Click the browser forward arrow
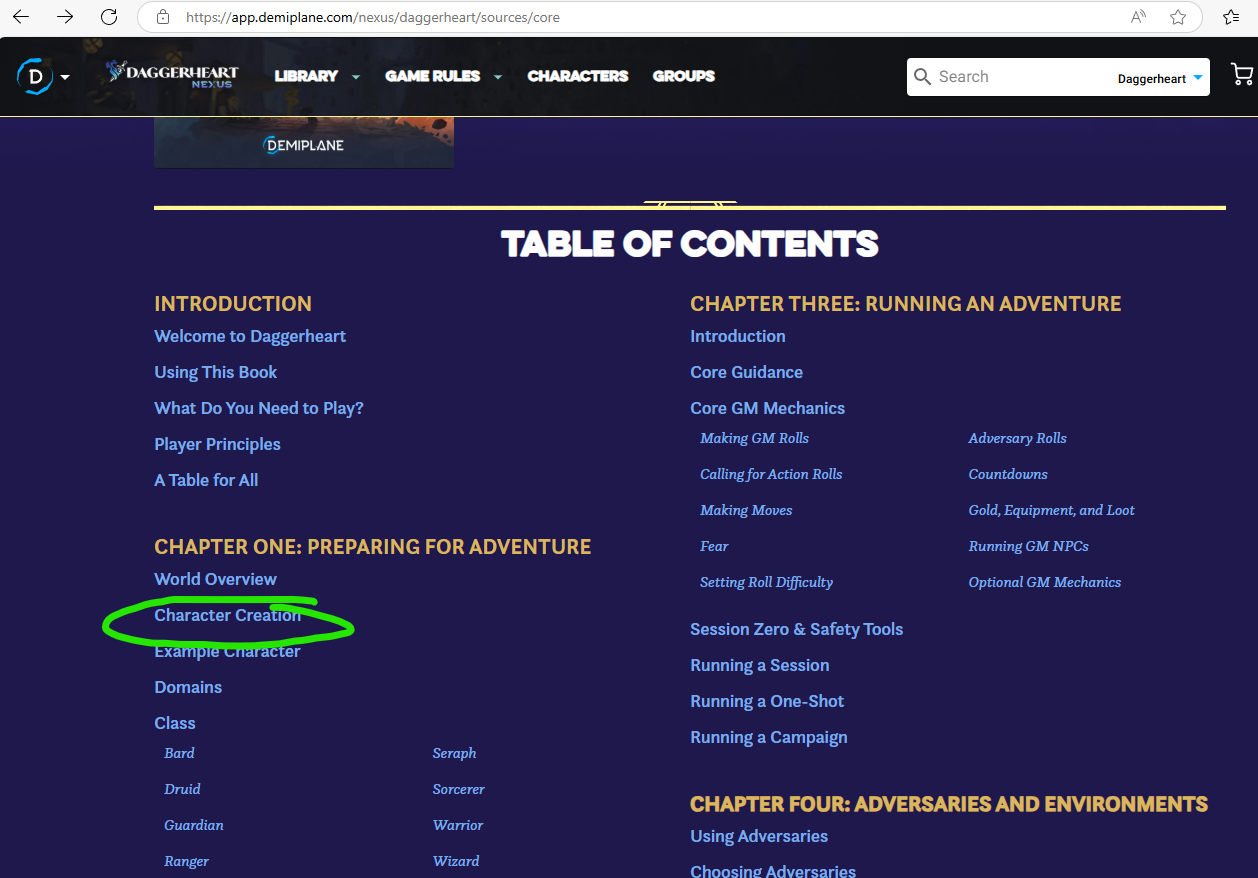 click(65, 17)
